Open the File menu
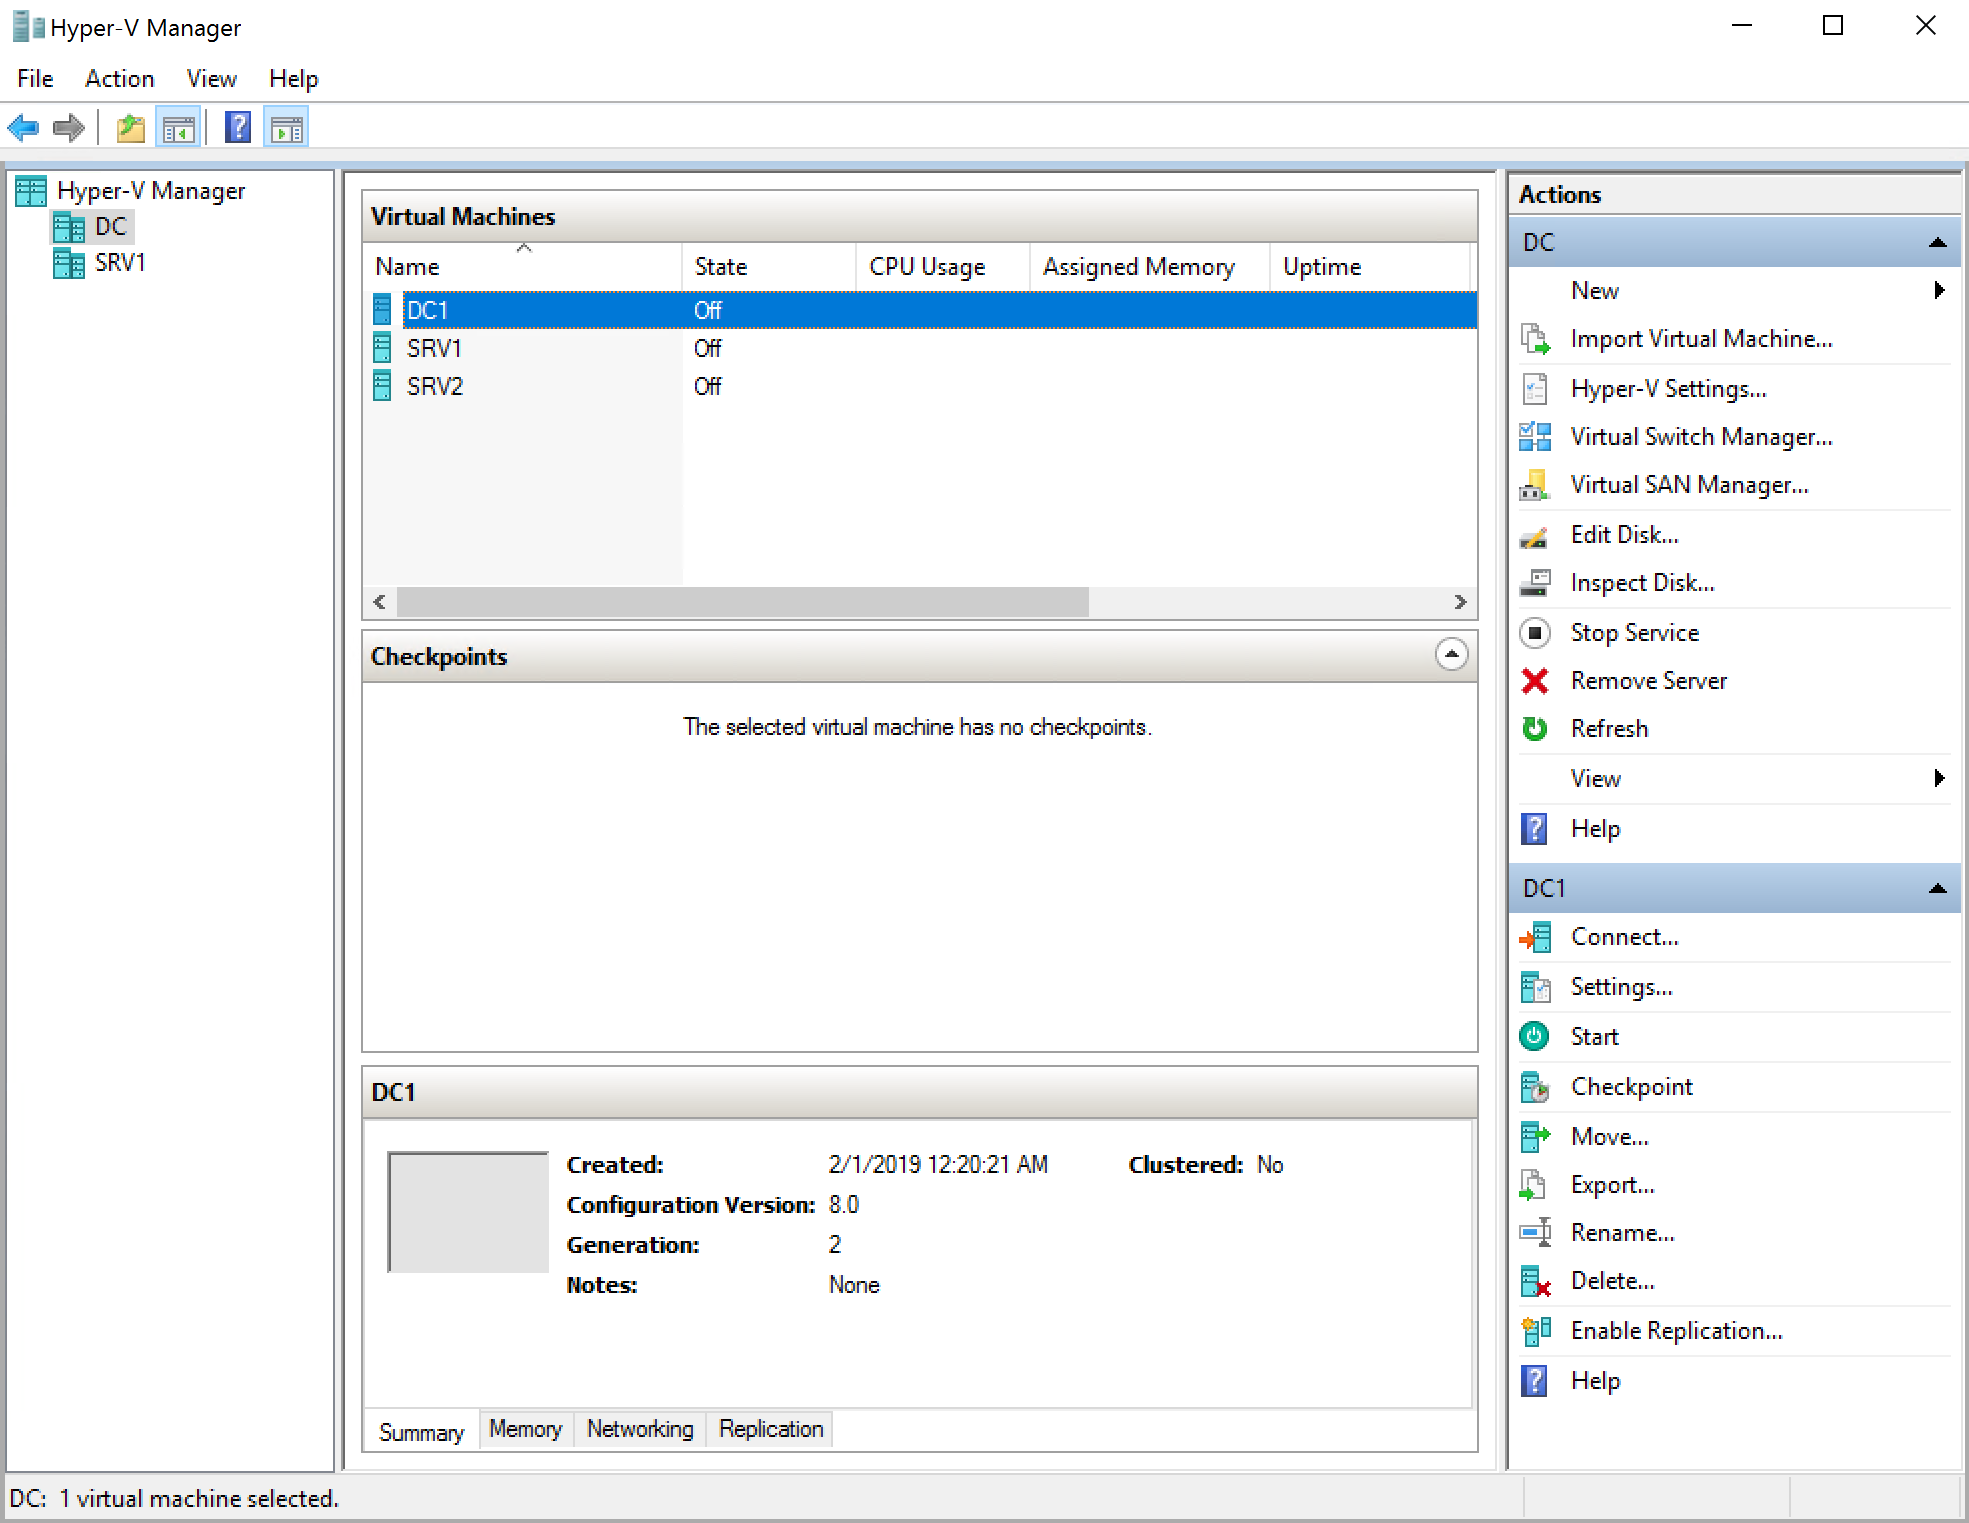 (35, 78)
